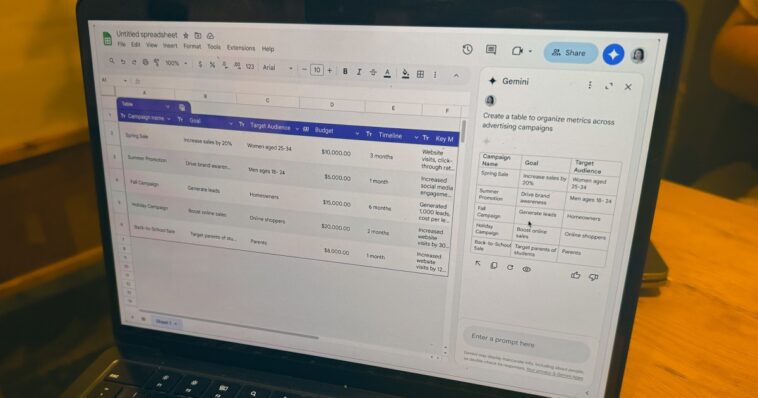Collapse the toolbar menus chevron
The width and height of the screenshot is (758, 398).
pos(456,75)
